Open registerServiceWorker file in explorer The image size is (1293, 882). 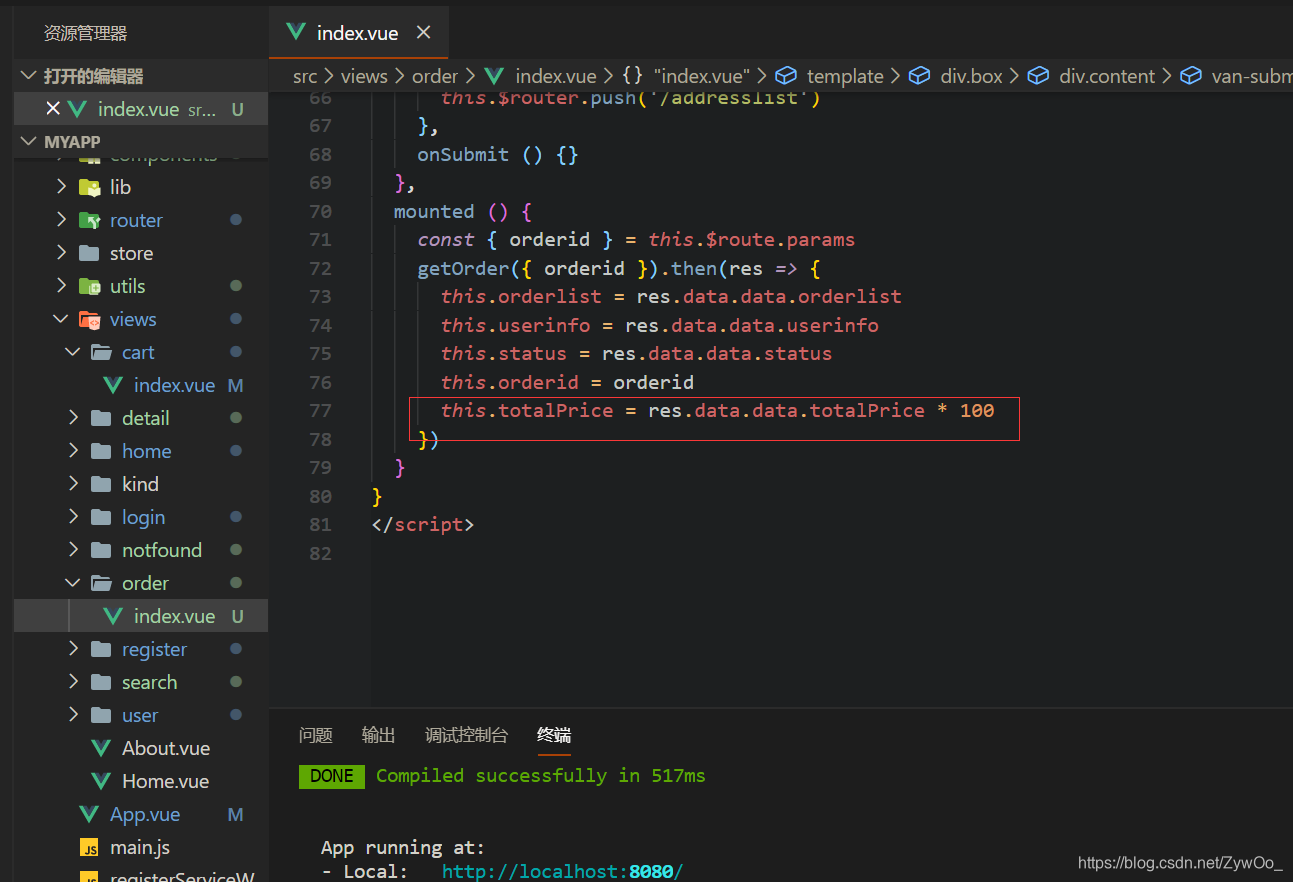click(182, 878)
